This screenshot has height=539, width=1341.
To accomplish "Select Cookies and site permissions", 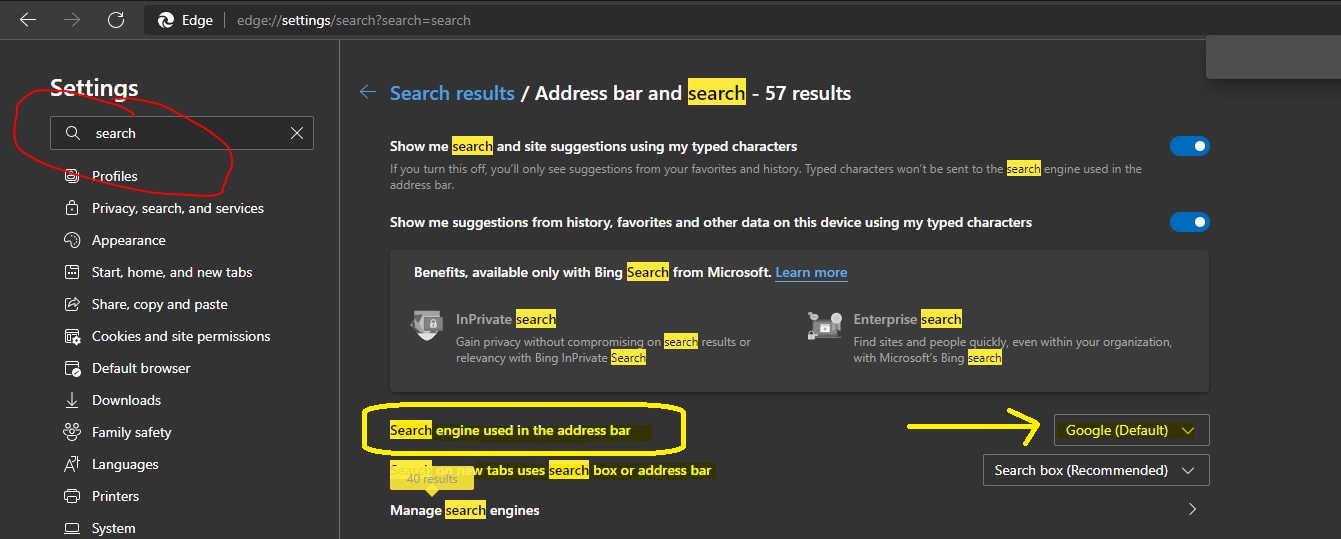I will [181, 336].
